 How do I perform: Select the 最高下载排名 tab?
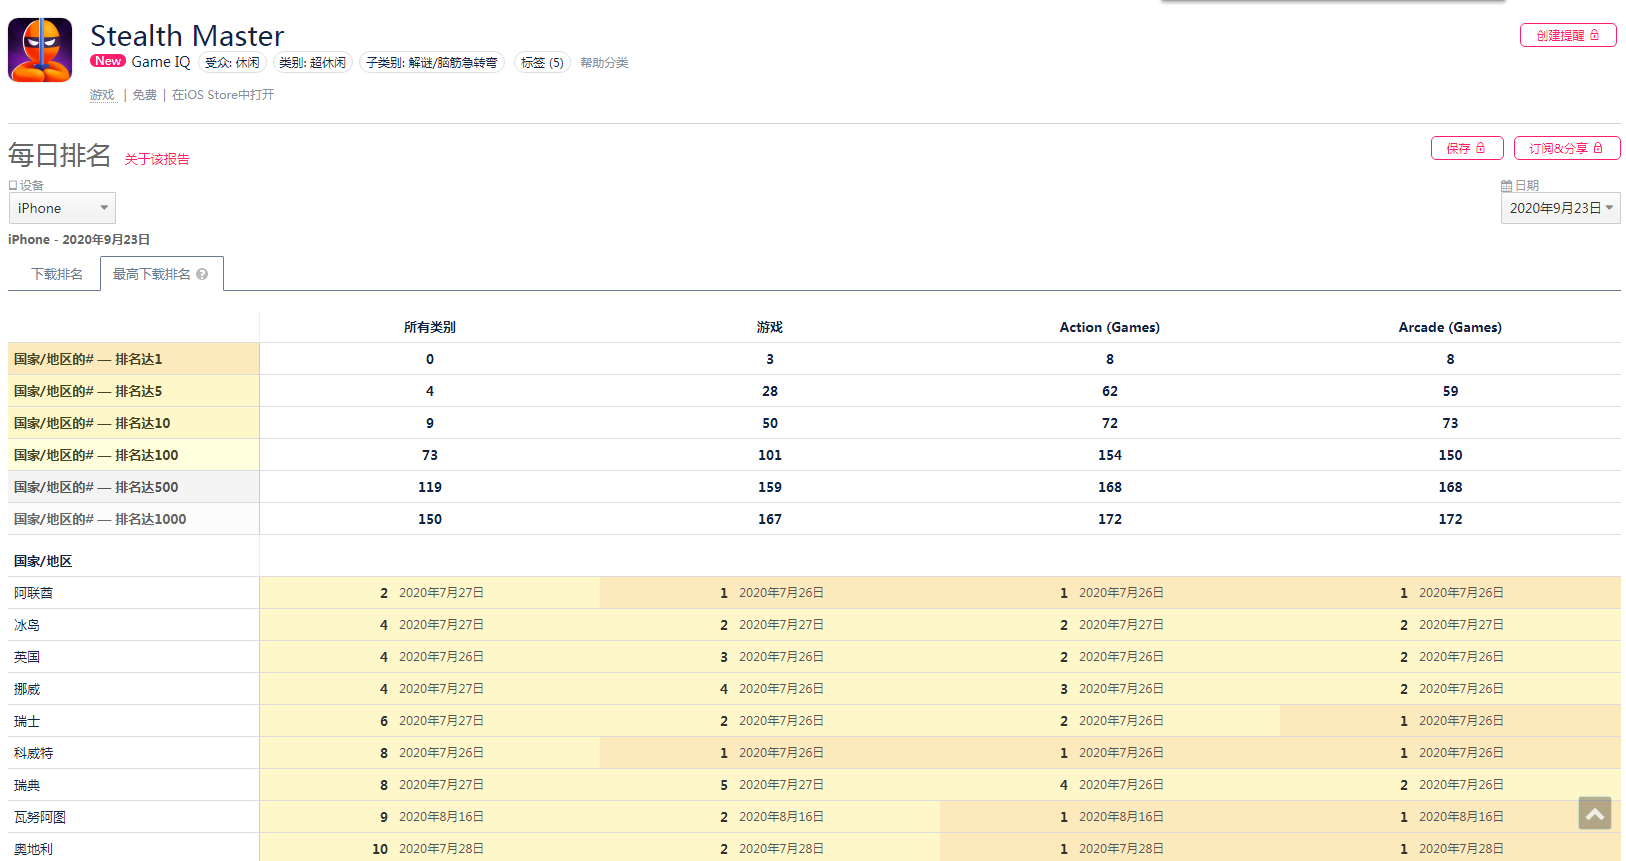click(151, 274)
